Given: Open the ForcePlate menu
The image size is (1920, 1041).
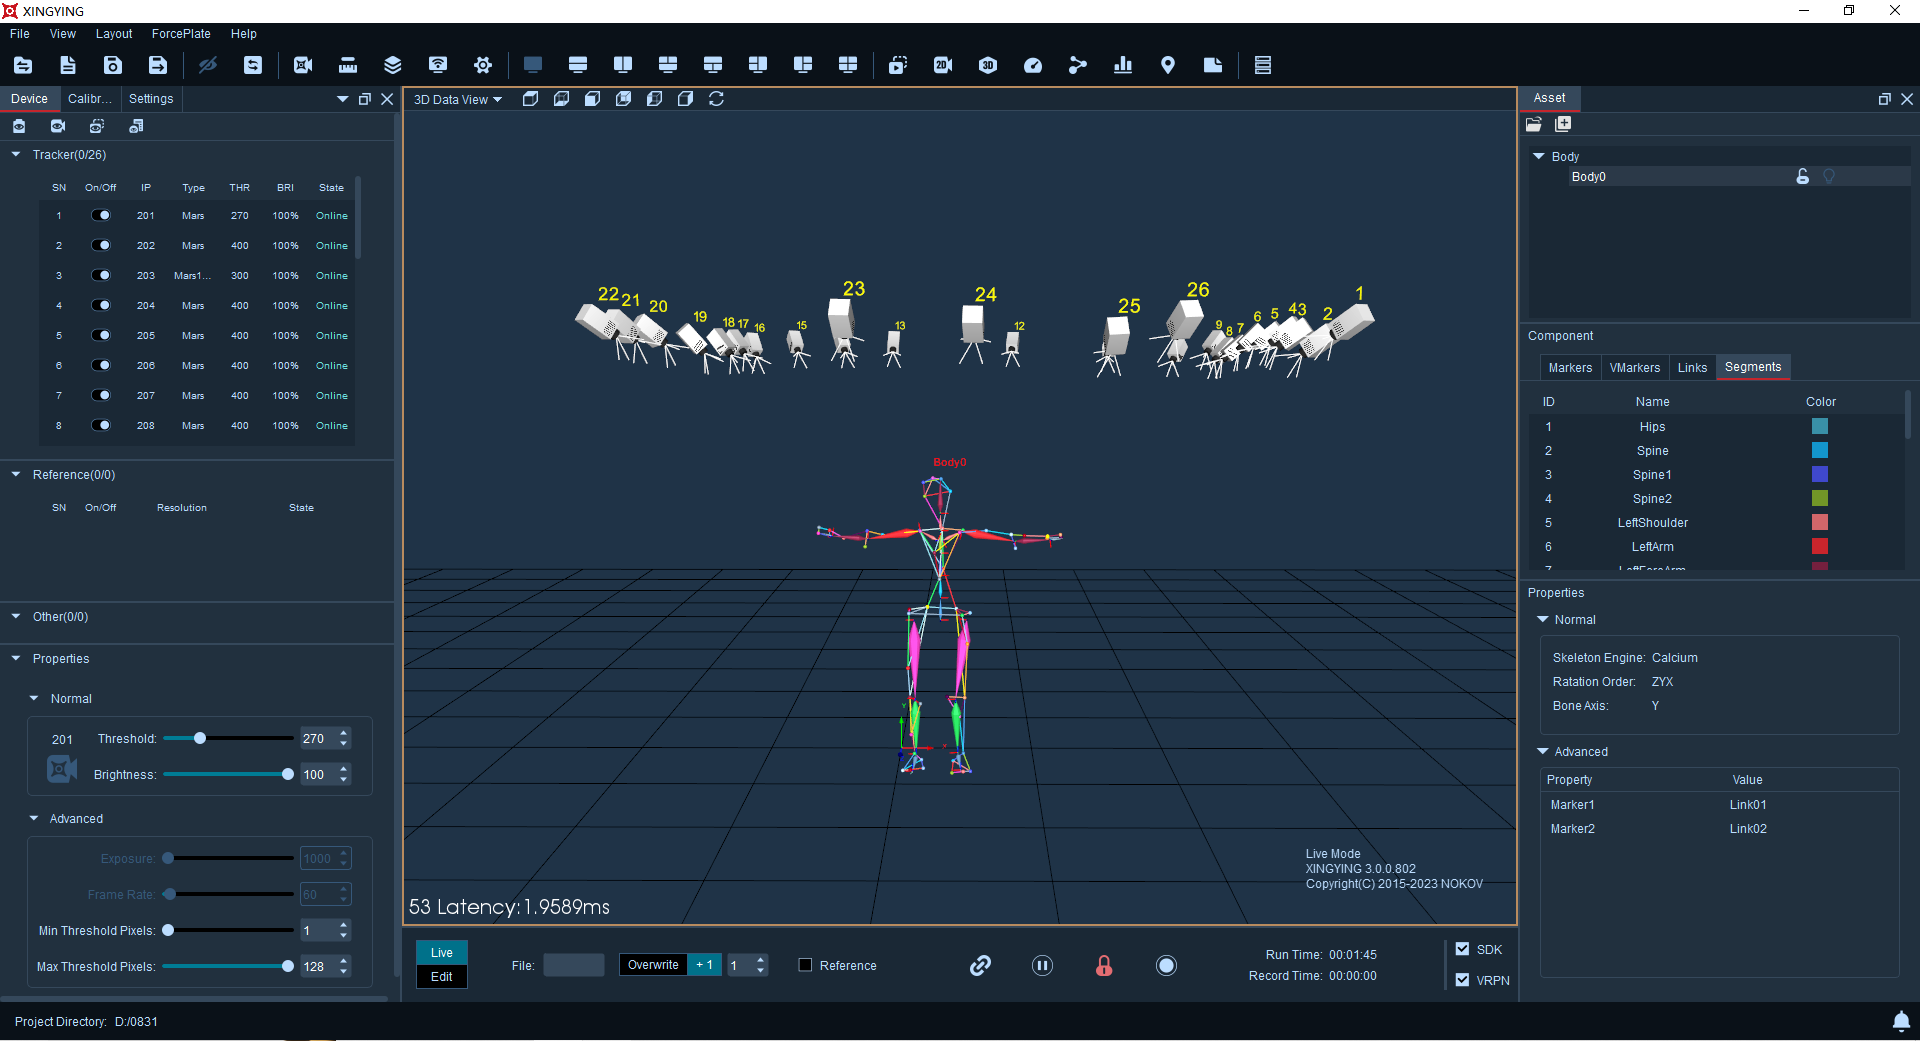Looking at the screenshot, I should (x=181, y=34).
